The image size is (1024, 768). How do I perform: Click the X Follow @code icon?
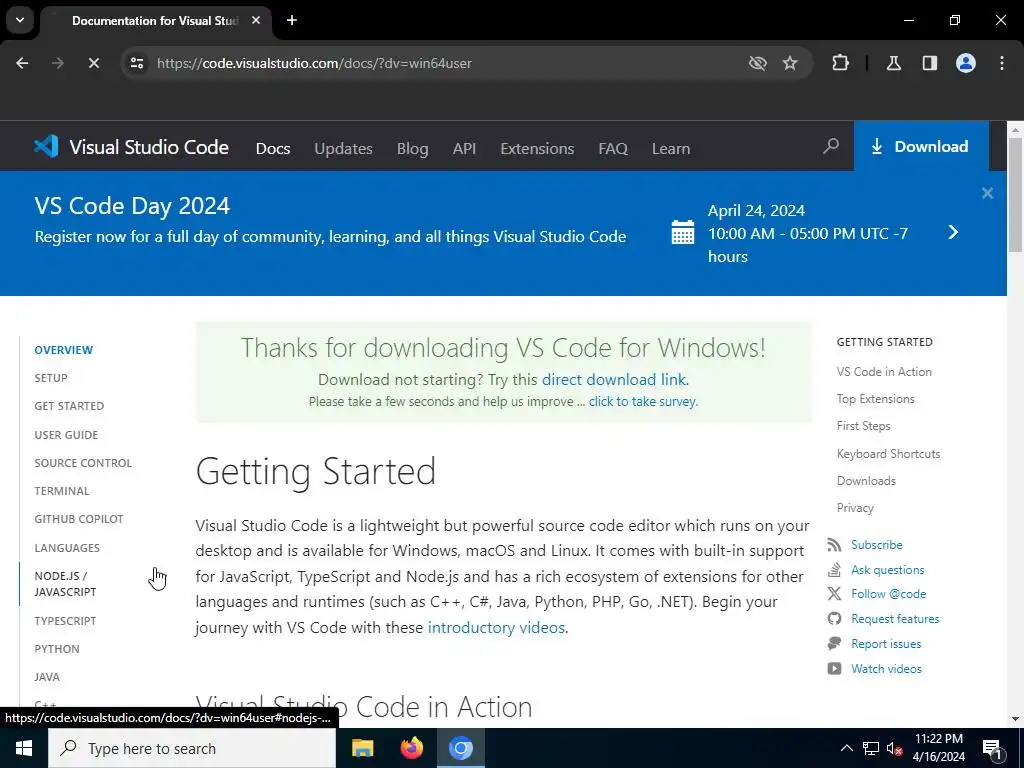pos(834,594)
